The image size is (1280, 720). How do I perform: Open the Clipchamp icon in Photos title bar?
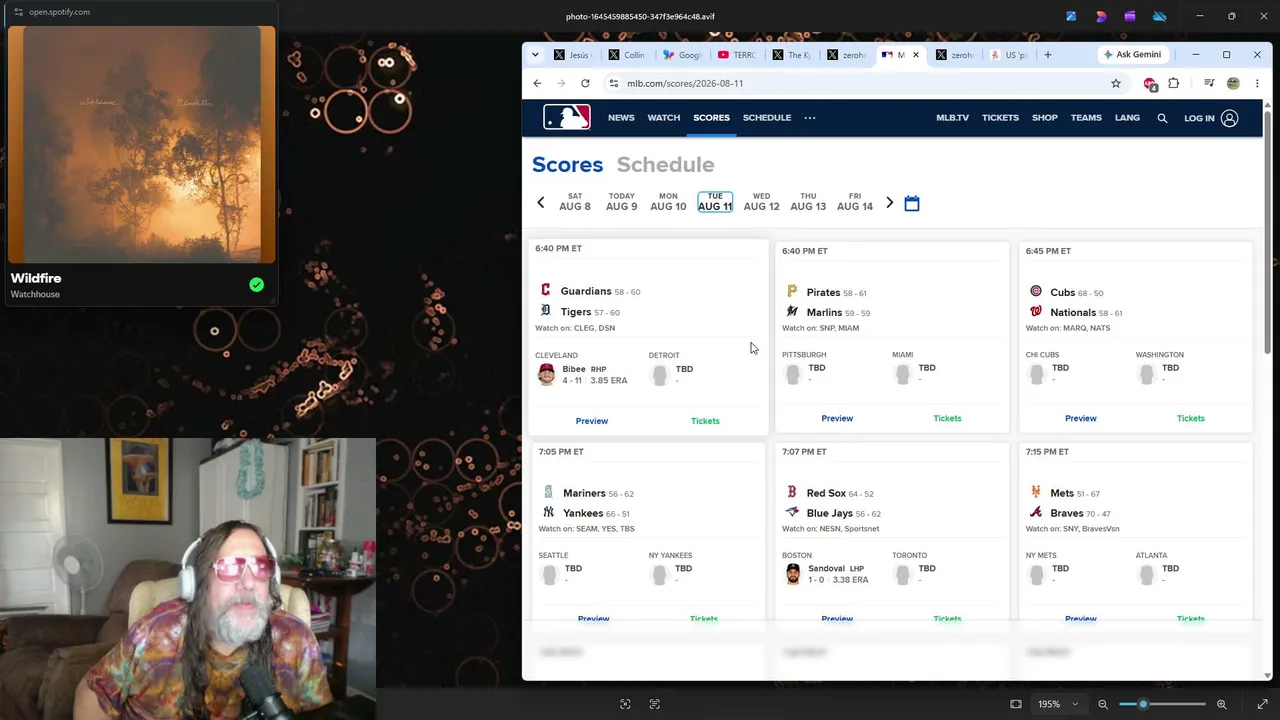coord(1130,16)
